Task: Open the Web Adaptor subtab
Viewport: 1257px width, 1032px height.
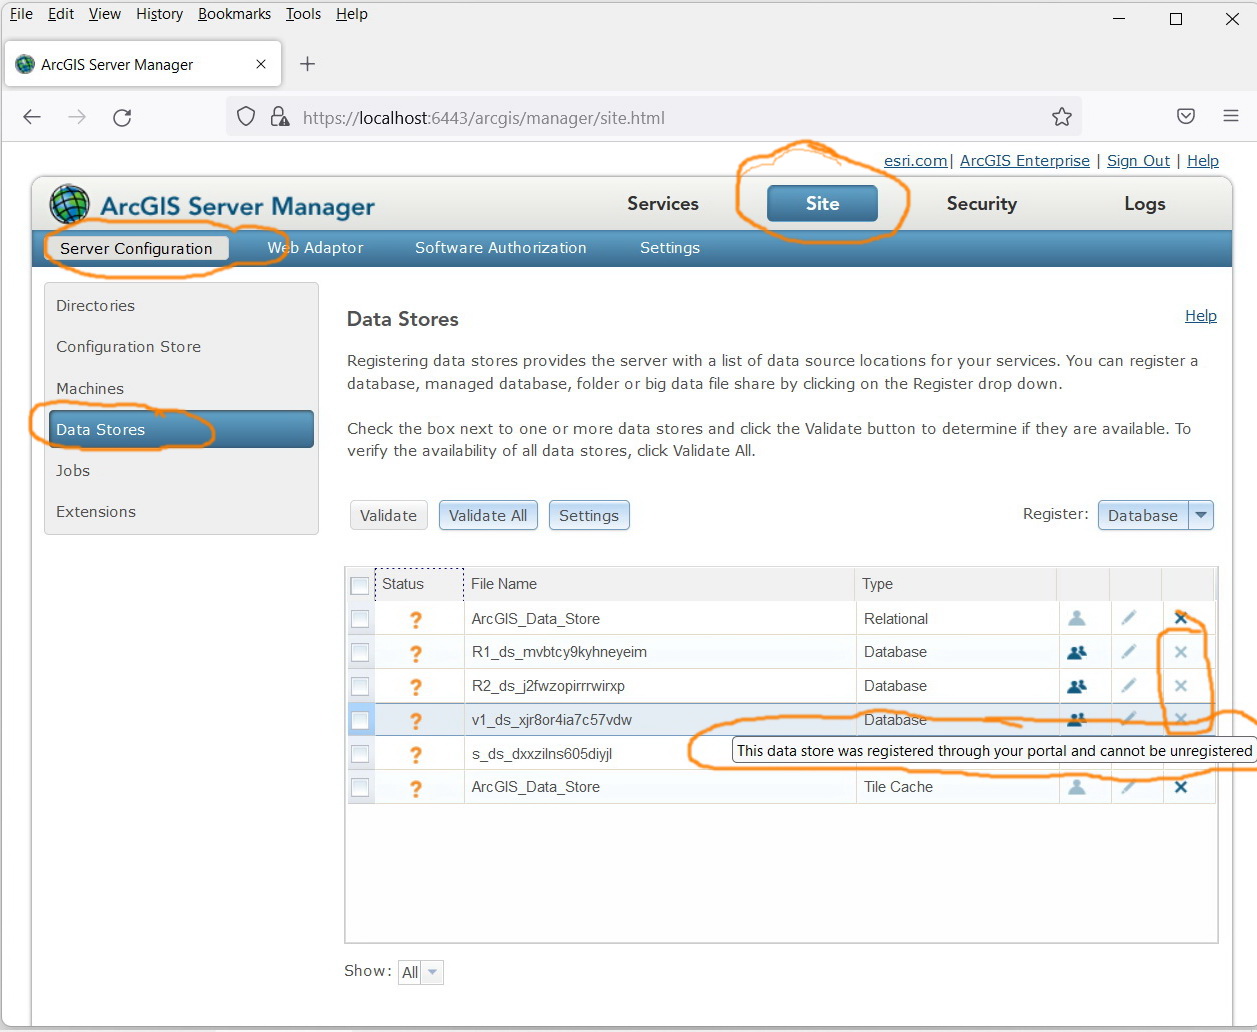Action: coord(315,247)
